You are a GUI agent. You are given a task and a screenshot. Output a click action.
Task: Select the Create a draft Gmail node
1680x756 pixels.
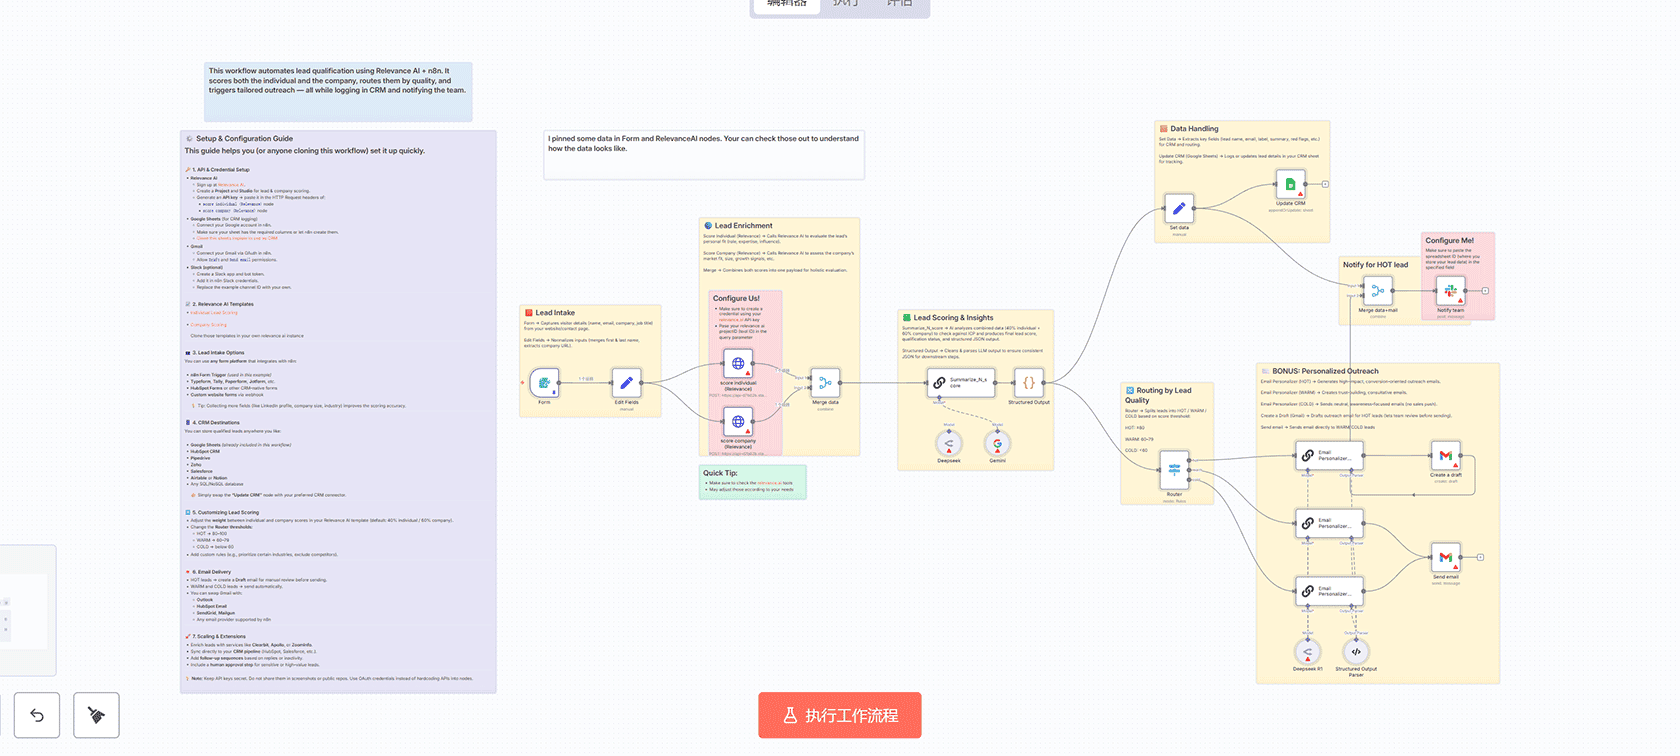[x=1445, y=456]
